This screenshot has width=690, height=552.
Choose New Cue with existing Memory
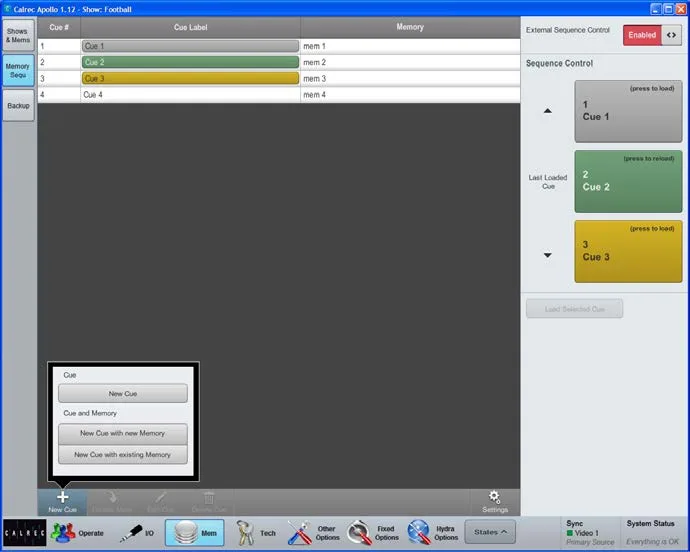click(x=123, y=454)
